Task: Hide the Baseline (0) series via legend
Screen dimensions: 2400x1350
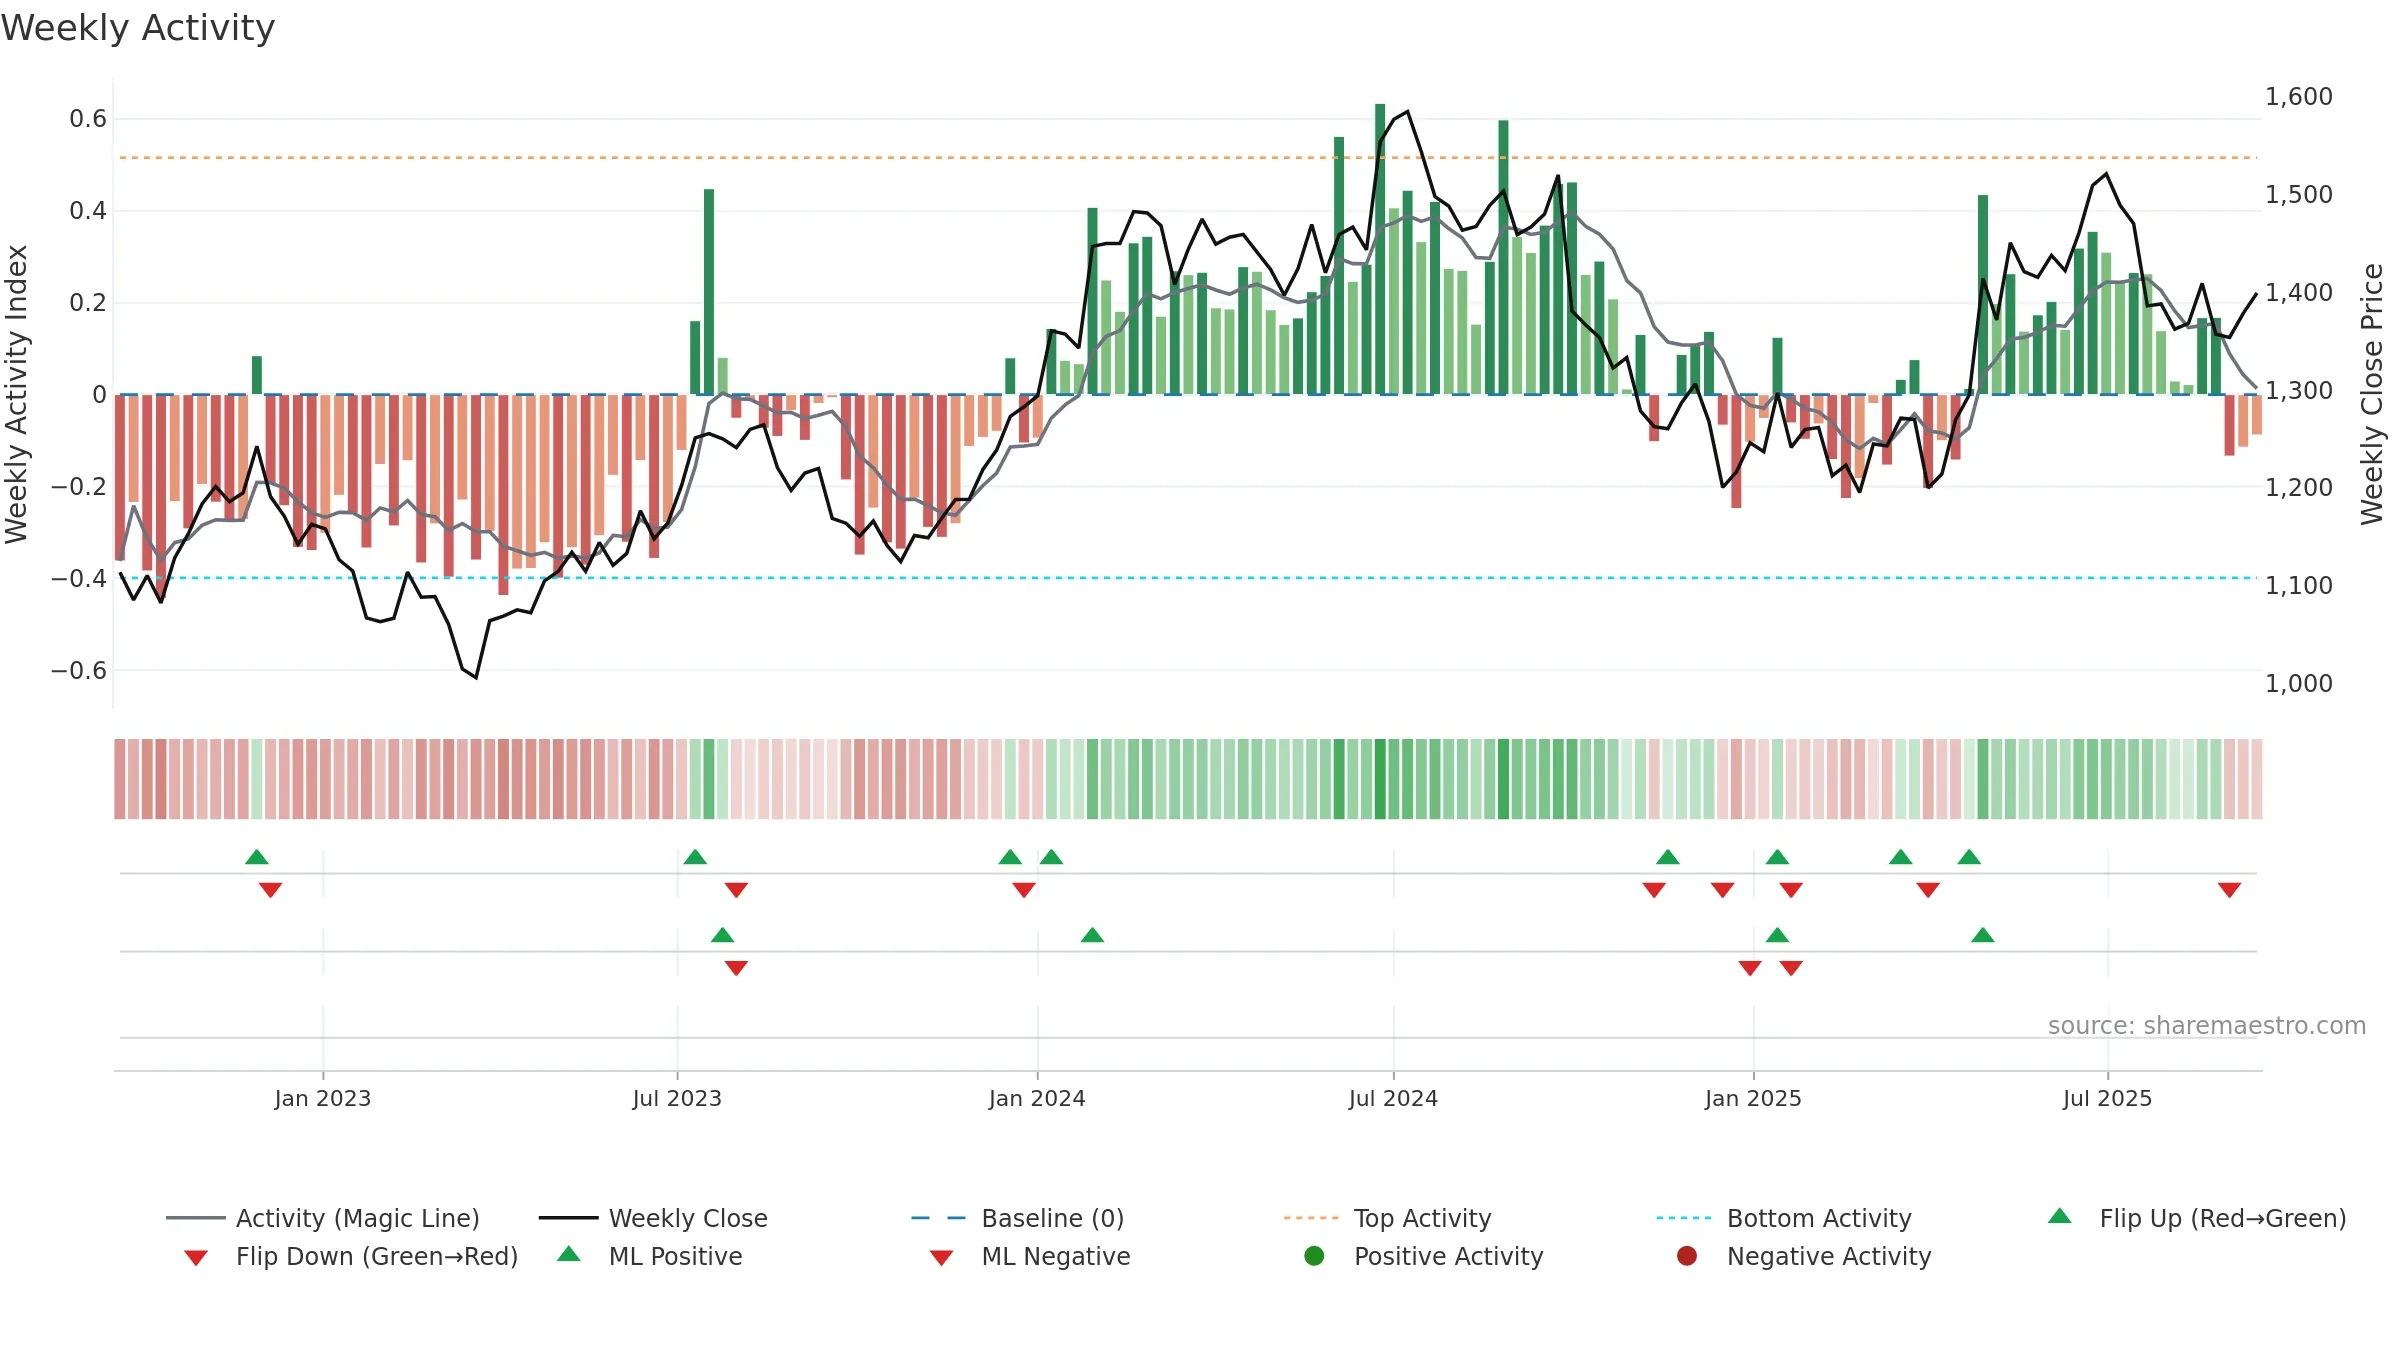Action: [1018, 1218]
